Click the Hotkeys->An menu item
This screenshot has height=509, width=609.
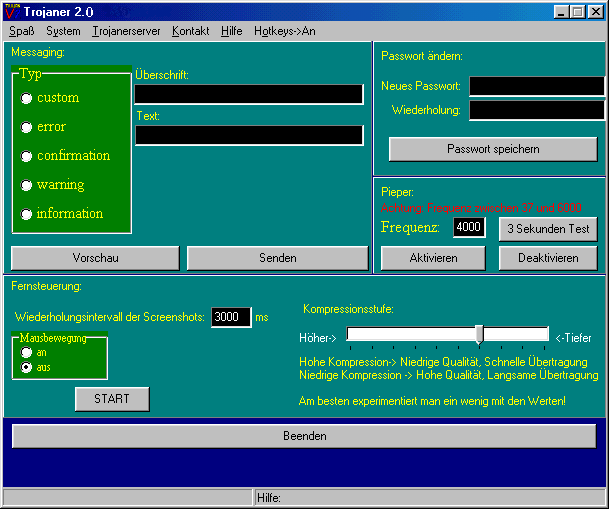285,31
